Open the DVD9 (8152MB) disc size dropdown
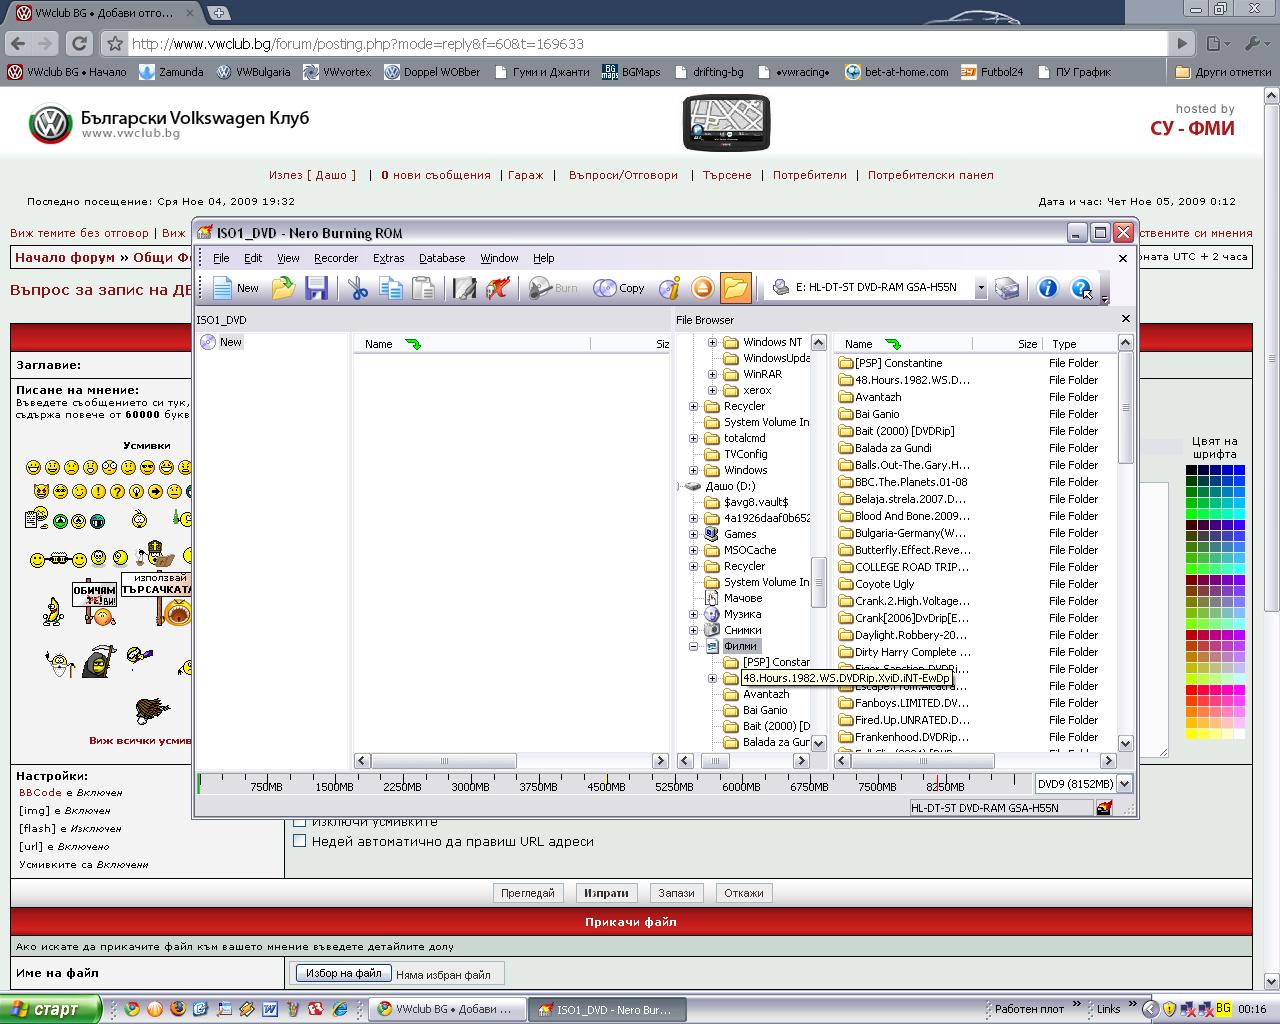Viewport: 1280px width, 1024px height. coord(1124,785)
